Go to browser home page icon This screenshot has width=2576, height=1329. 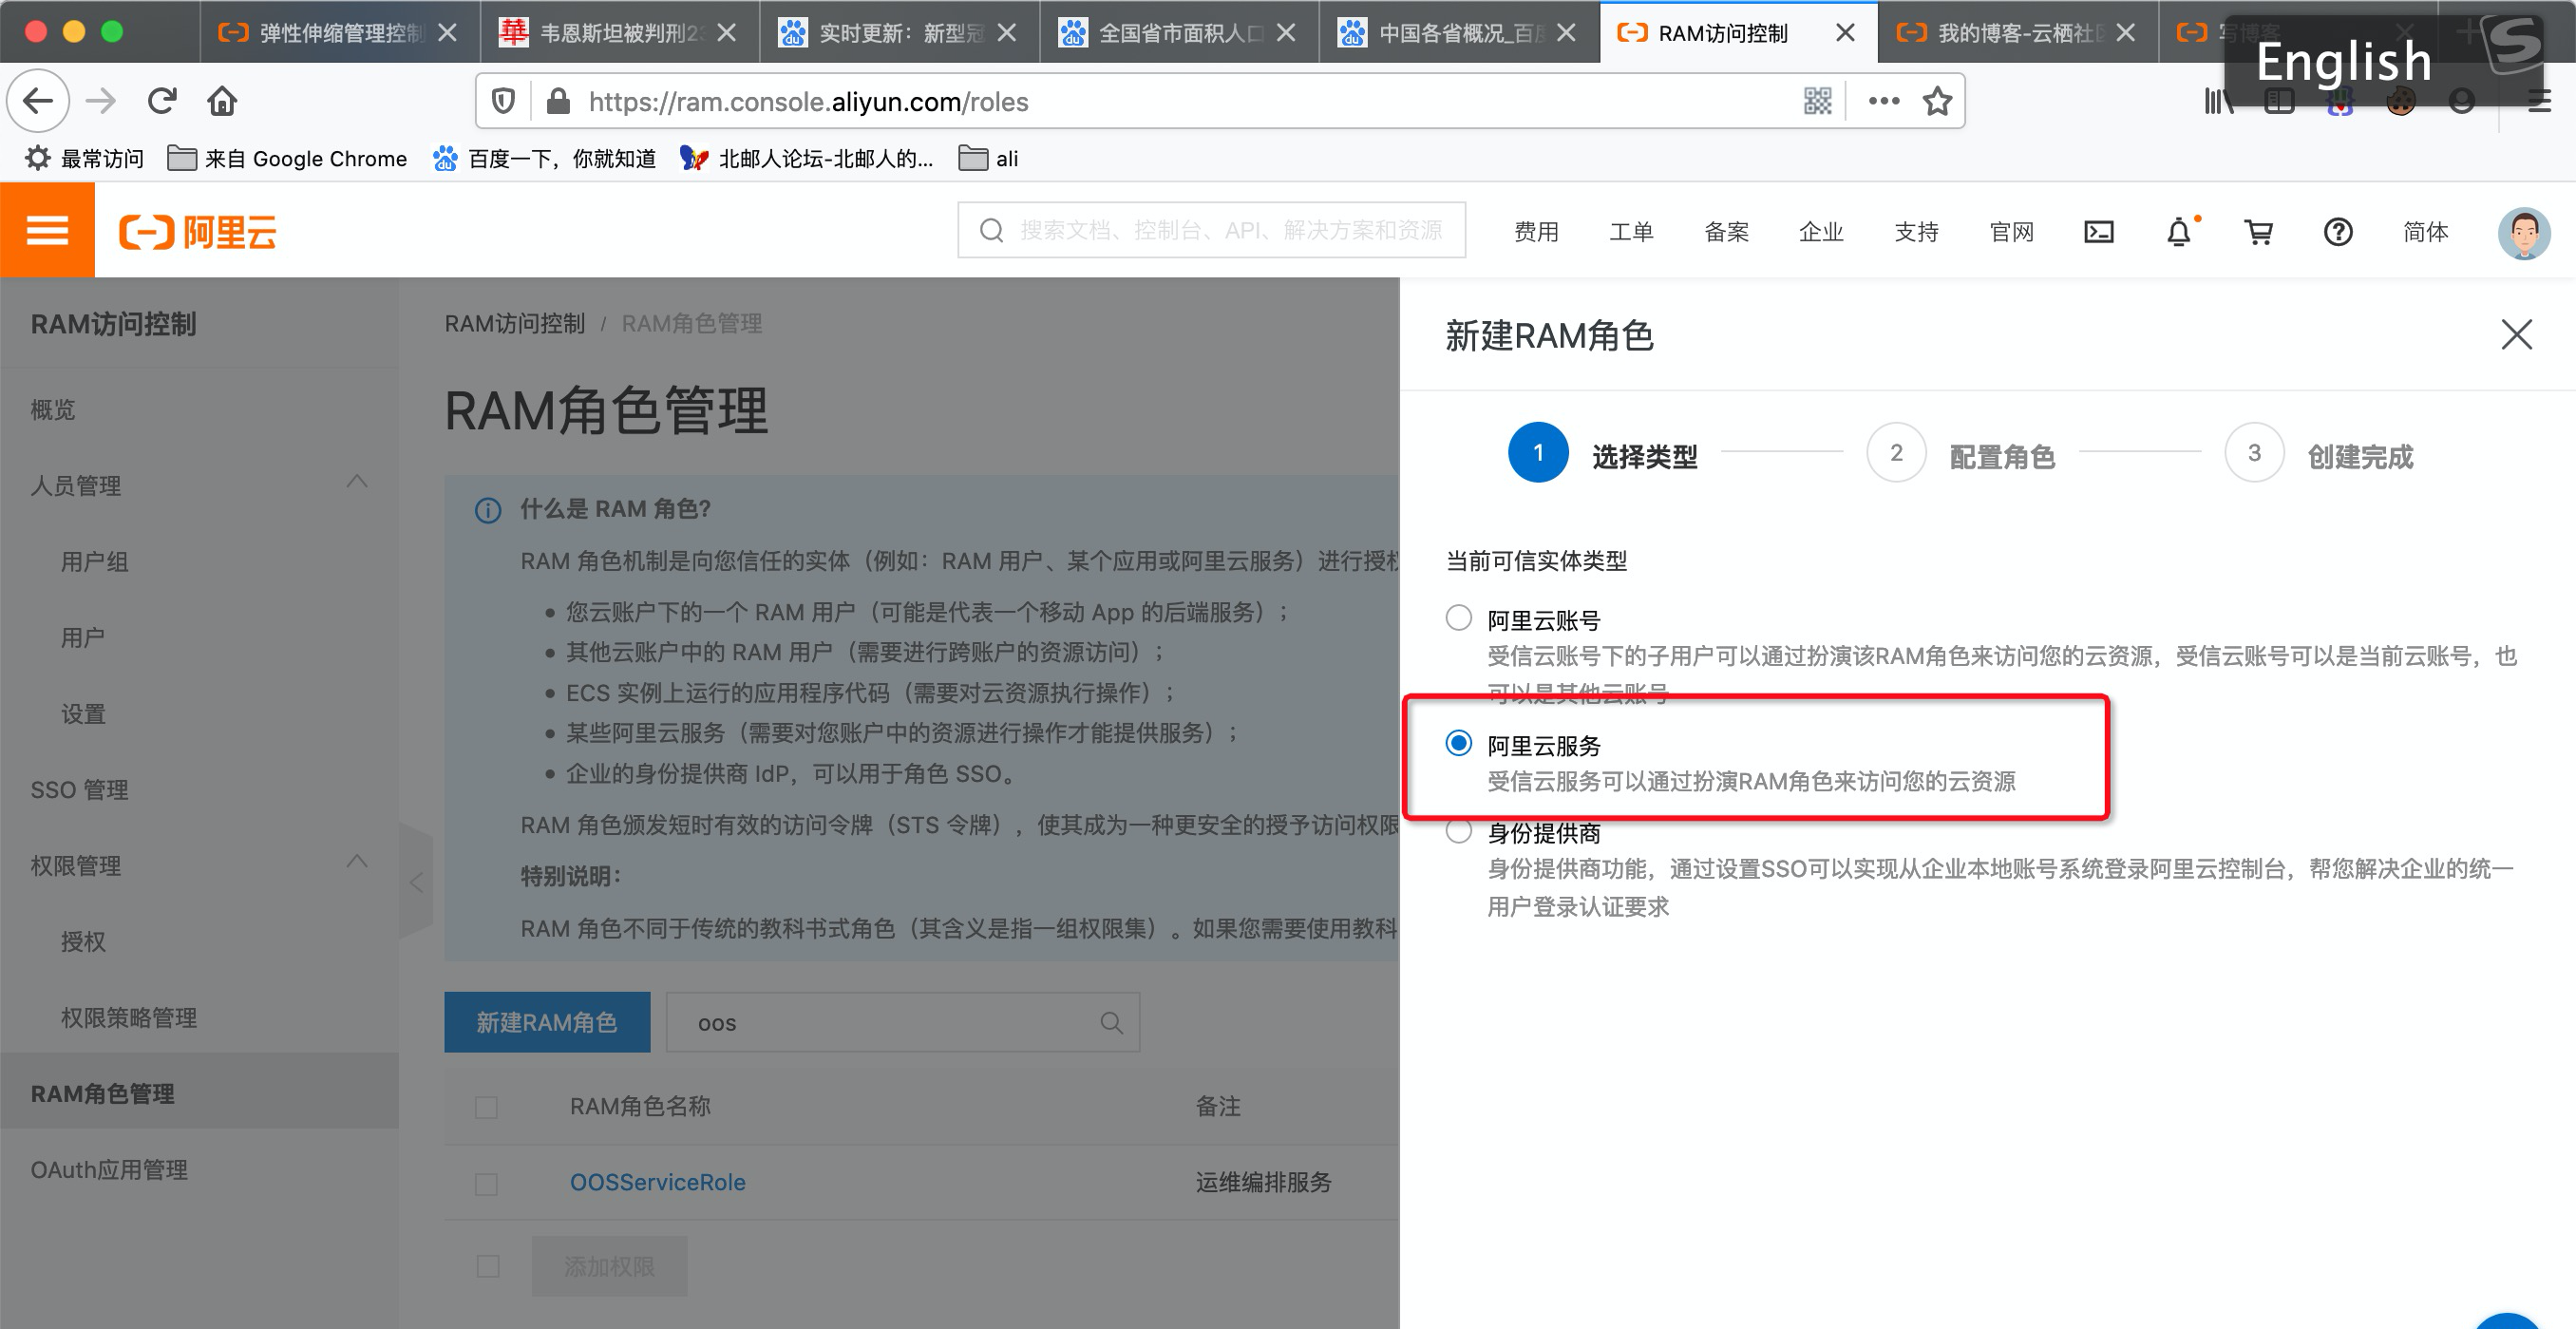[222, 101]
